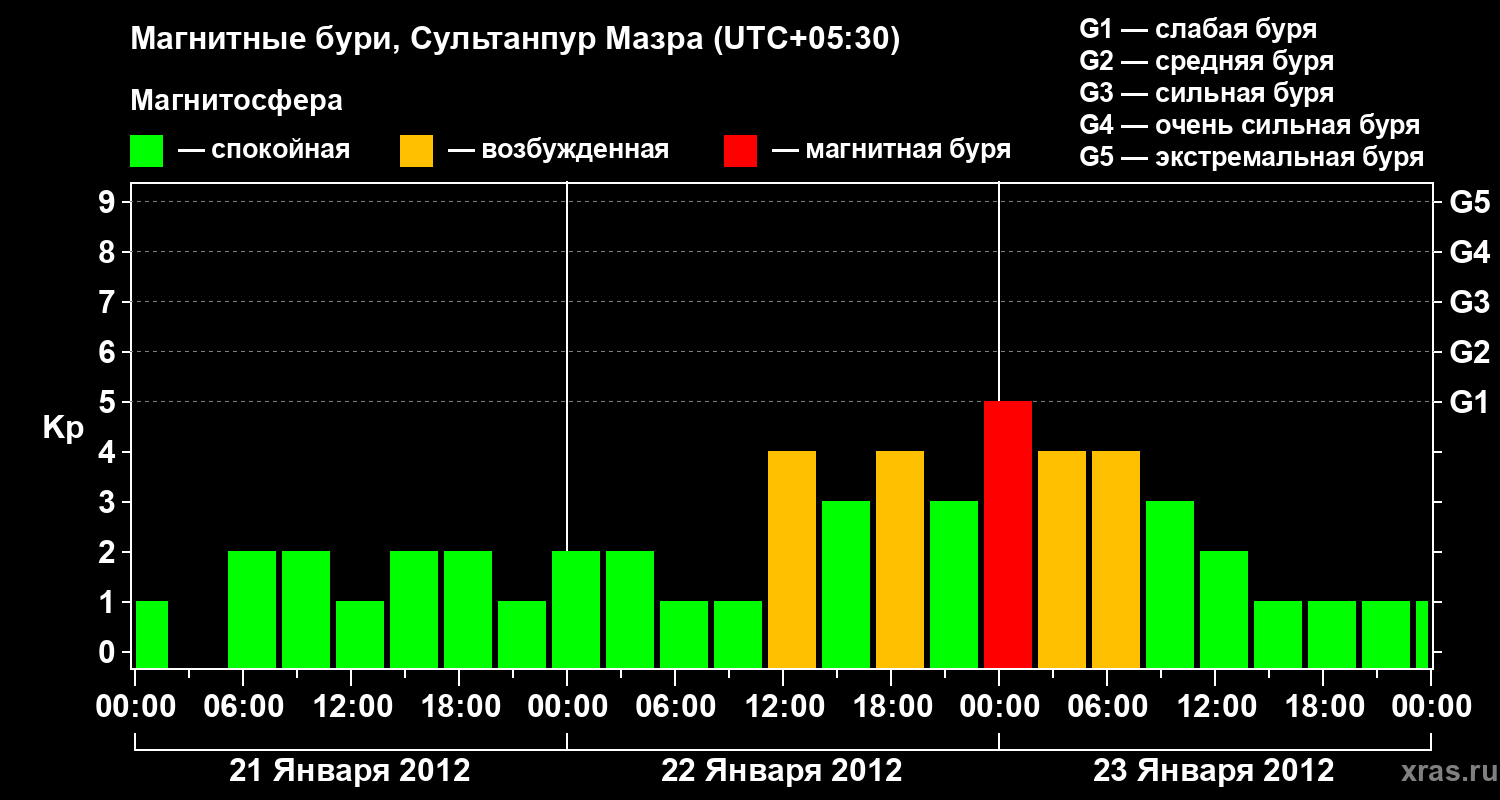The height and width of the screenshot is (800, 1500).
Task: Click the '— спокойная' legend label
Action: (x=265, y=150)
